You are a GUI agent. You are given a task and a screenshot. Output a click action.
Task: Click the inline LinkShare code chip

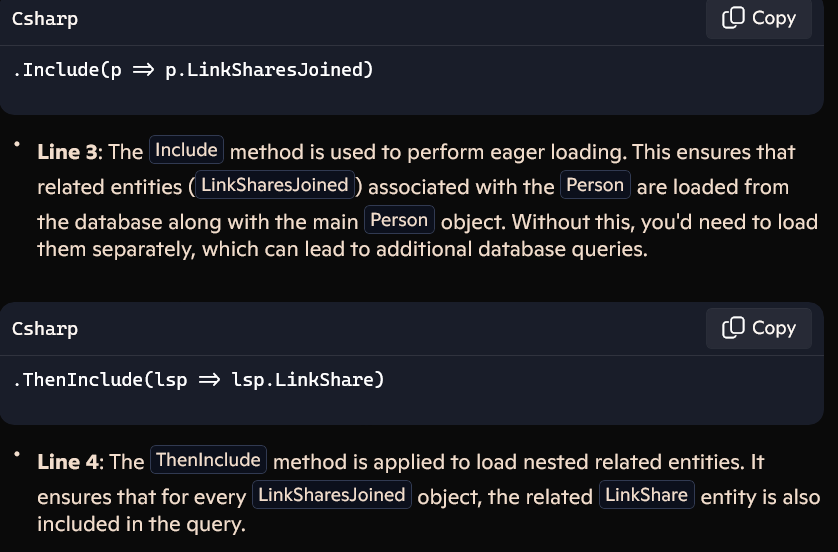pyautogui.click(x=647, y=495)
